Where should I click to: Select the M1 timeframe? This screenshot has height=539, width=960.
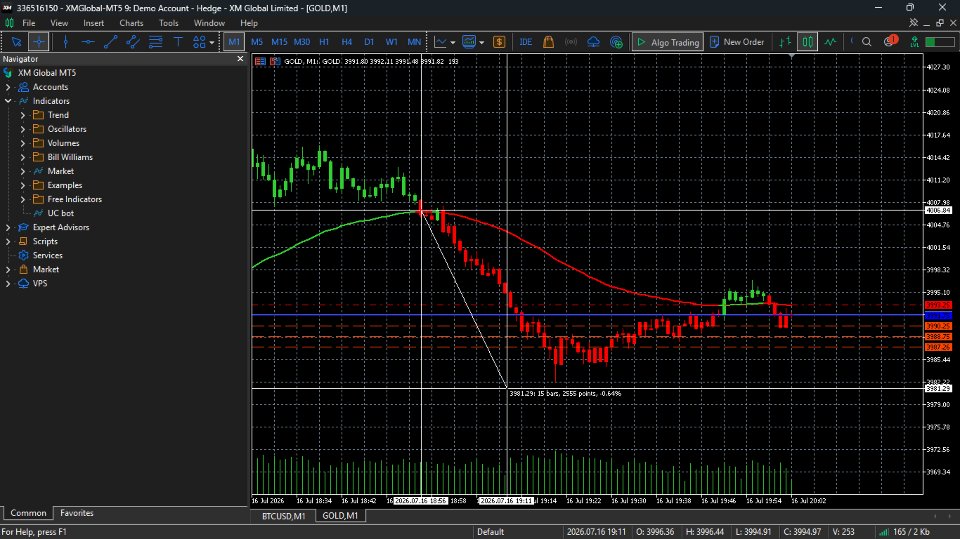coord(234,42)
